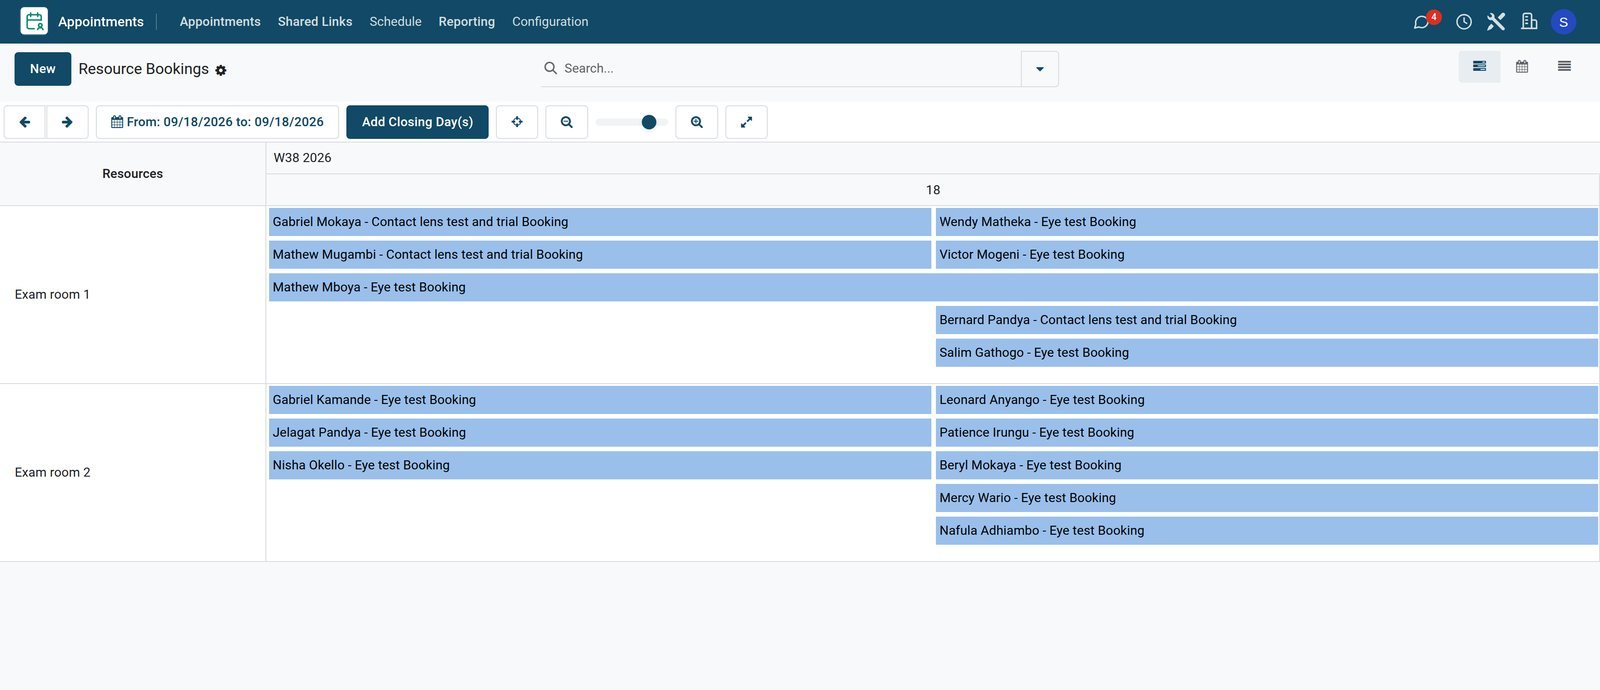Image resolution: width=1600 pixels, height=690 pixels.
Task: Center timeline on today crosshair icon
Action: [x=517, y=122]
